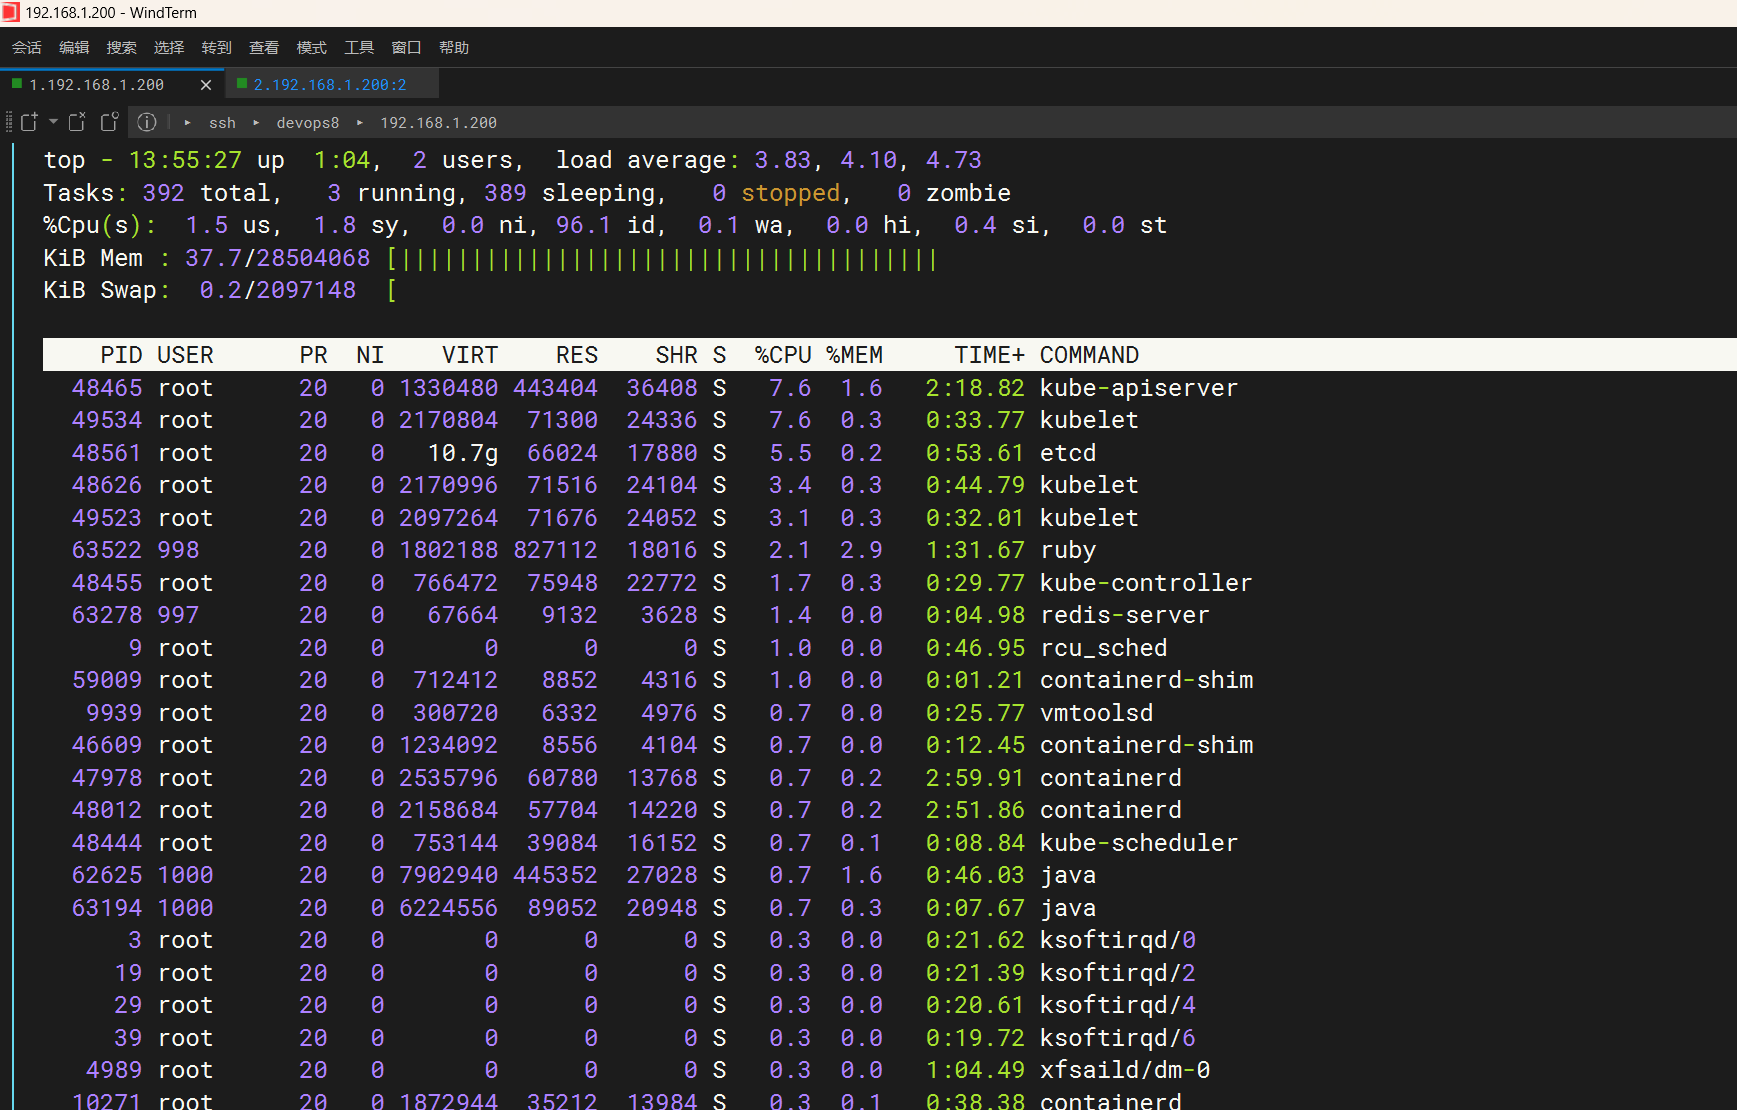Click PID 63522 in process list
The width and height of the screenshot is (1737, 1110).
(107, 550)
